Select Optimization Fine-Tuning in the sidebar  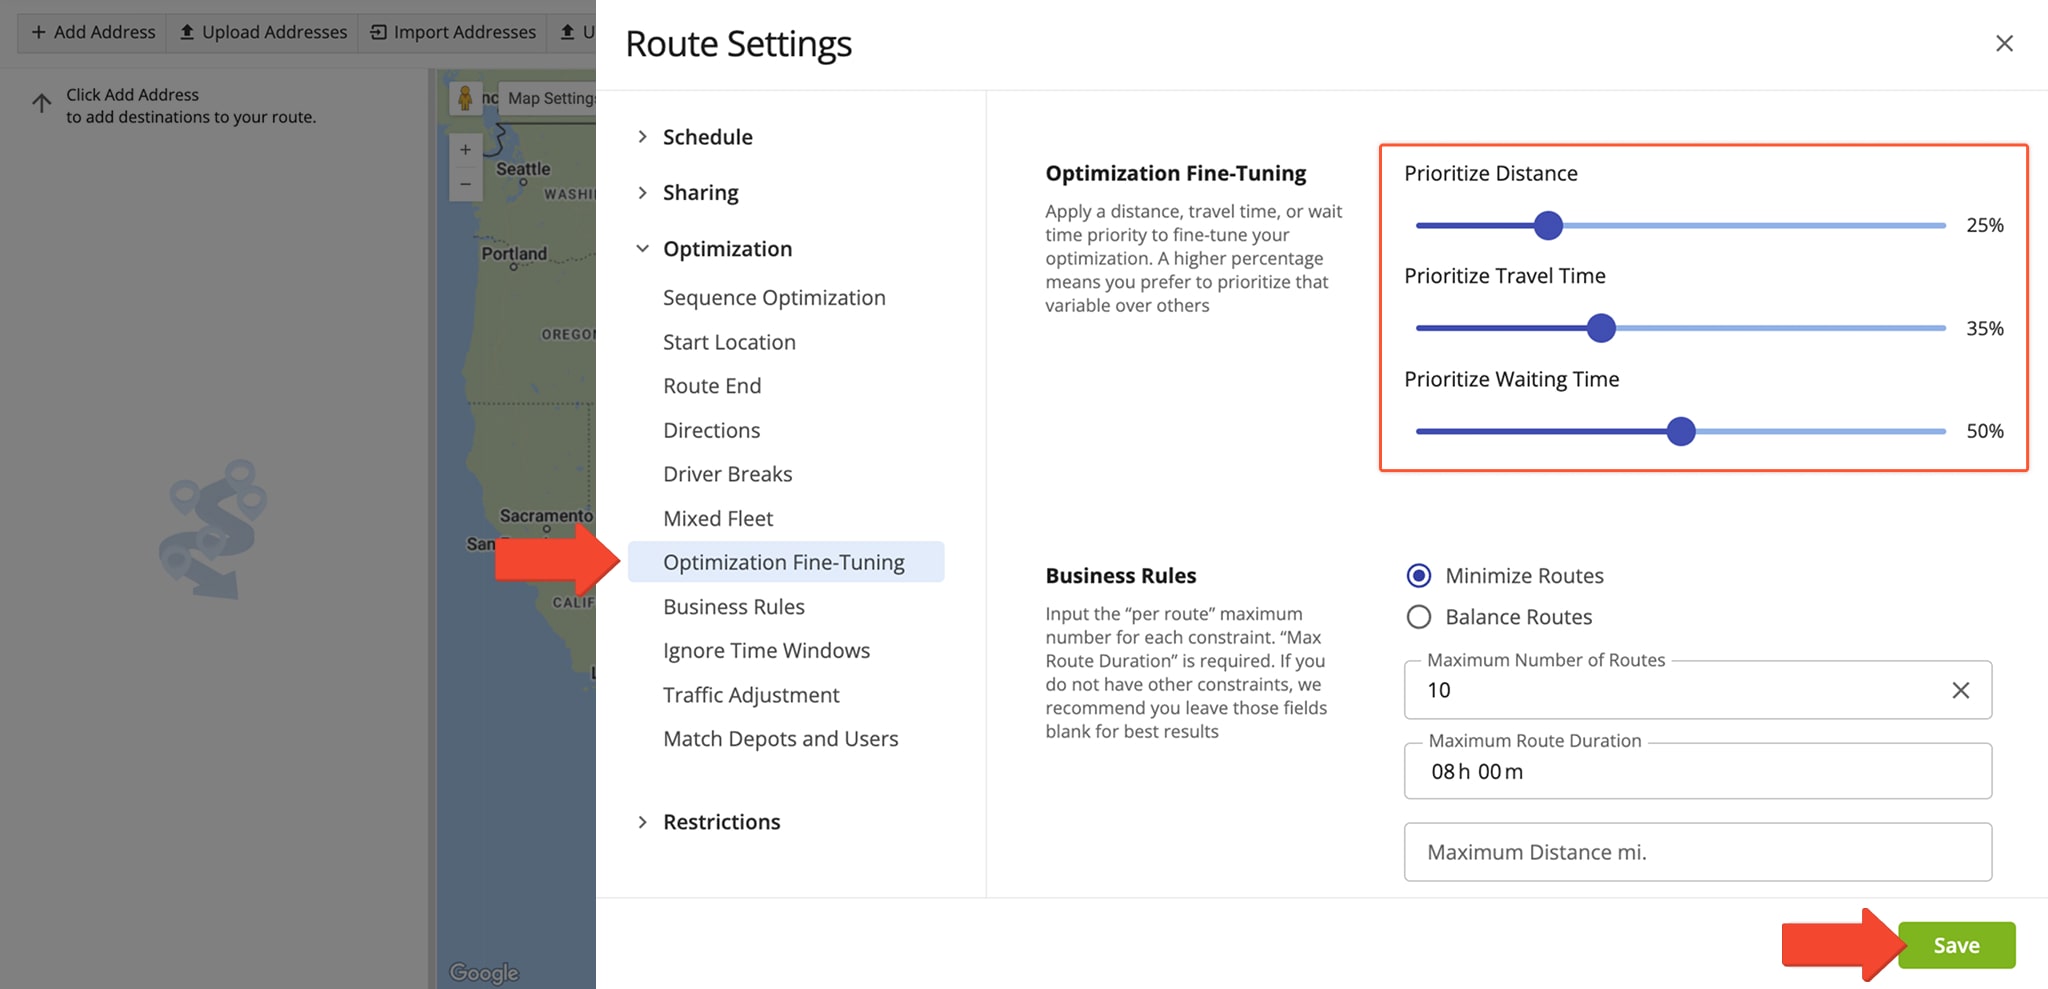[786, 562]
